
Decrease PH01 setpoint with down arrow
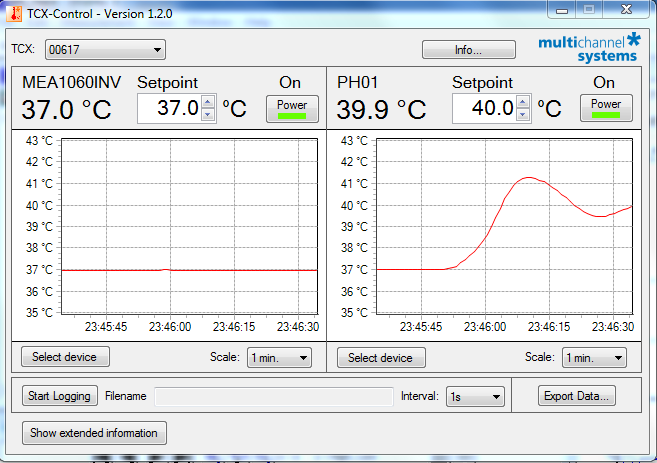click(x=523, y=115)
